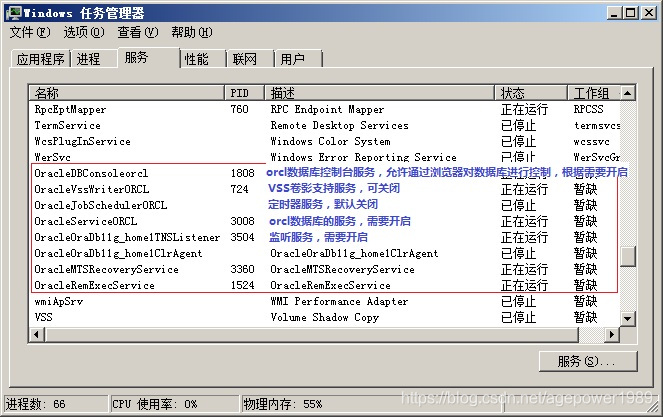Click the horizontal scrollbar thumb
663x417 pixels.
[x=312, y=335]
